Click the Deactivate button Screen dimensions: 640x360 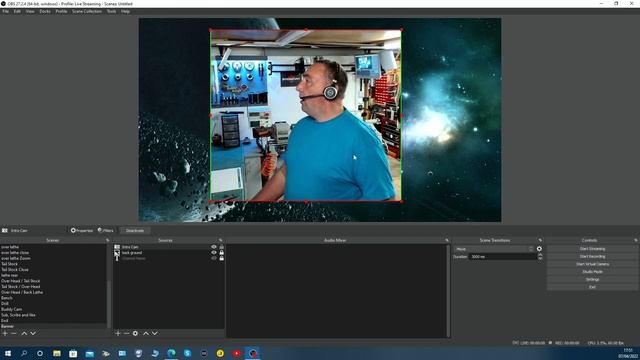click(135, 231)
